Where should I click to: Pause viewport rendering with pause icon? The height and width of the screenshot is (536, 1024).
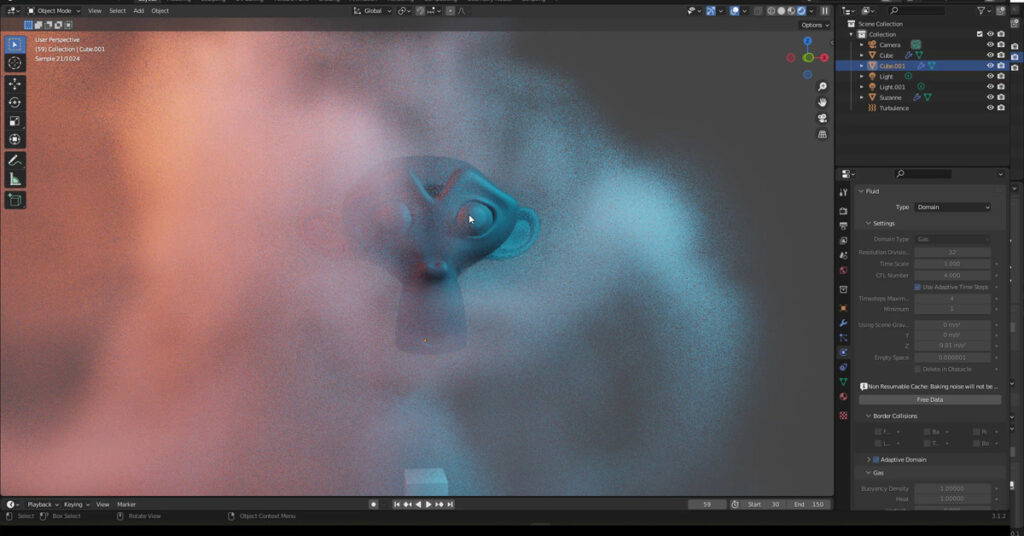click(x=825, y=11)
